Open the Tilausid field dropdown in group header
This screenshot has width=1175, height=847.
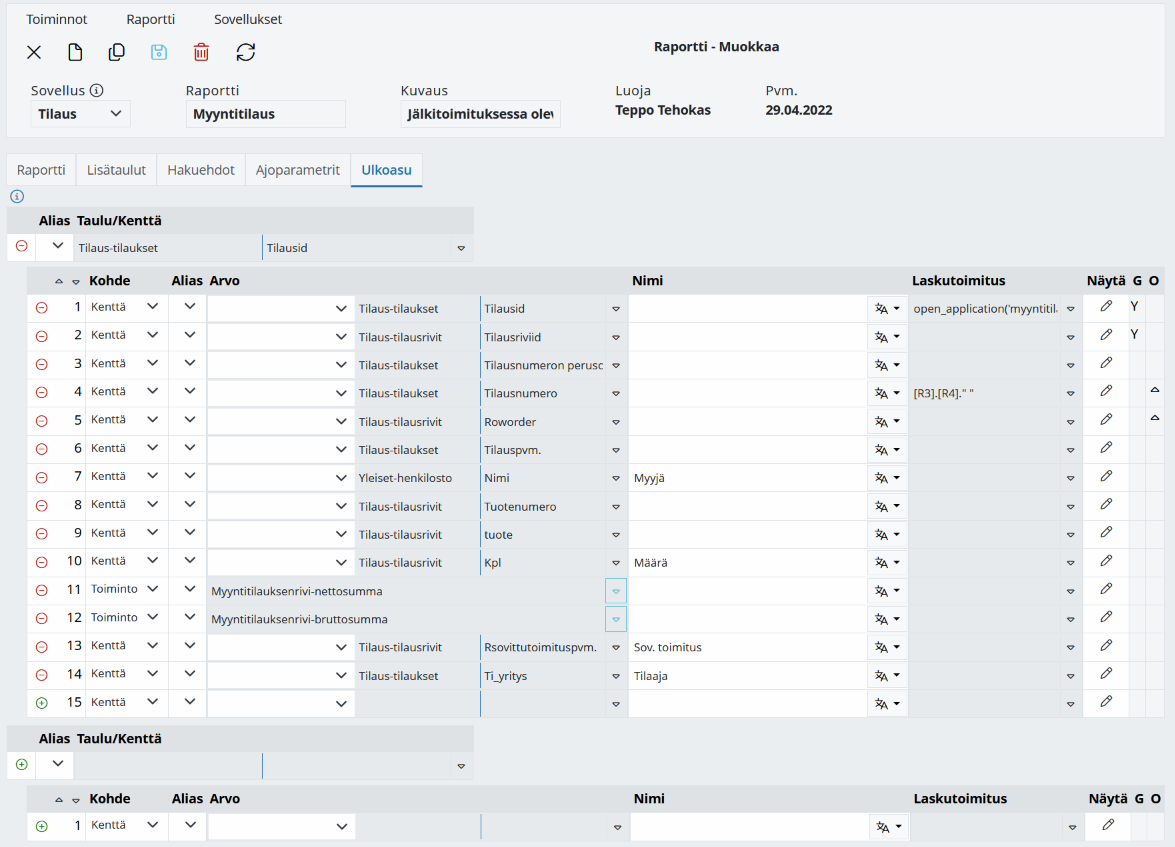461,248
